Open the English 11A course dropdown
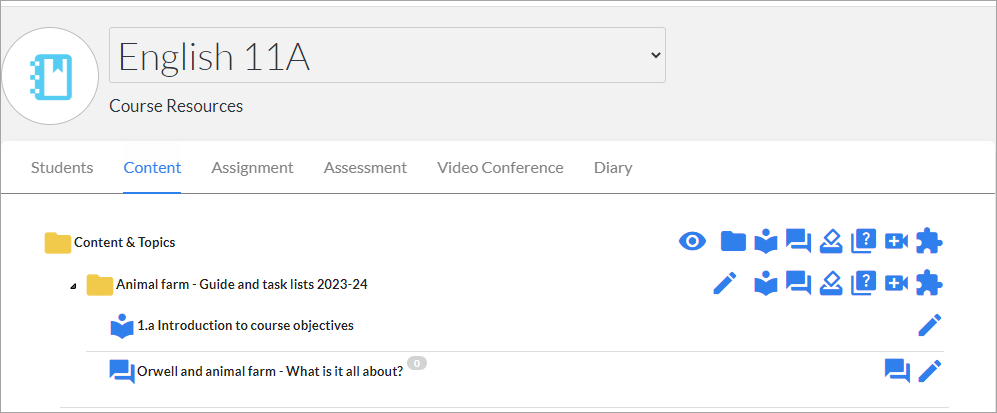 (x=387, y=55)
